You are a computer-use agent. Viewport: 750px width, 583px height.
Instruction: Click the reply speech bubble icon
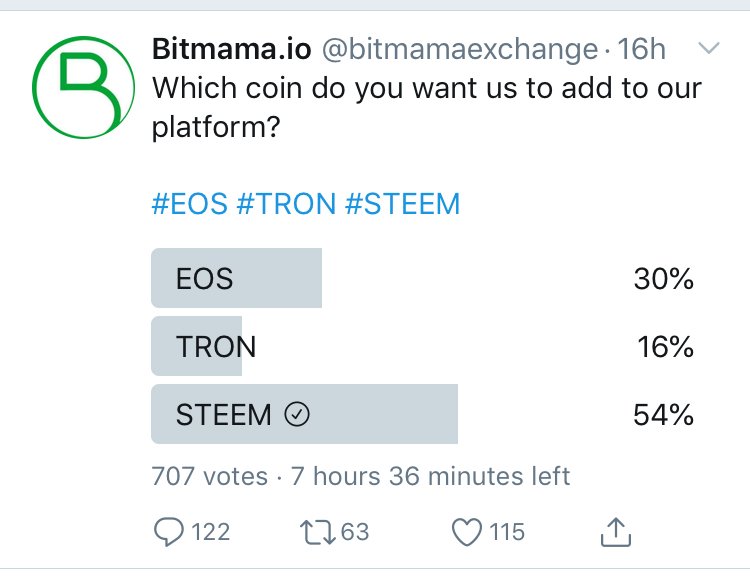coord(168,532)
